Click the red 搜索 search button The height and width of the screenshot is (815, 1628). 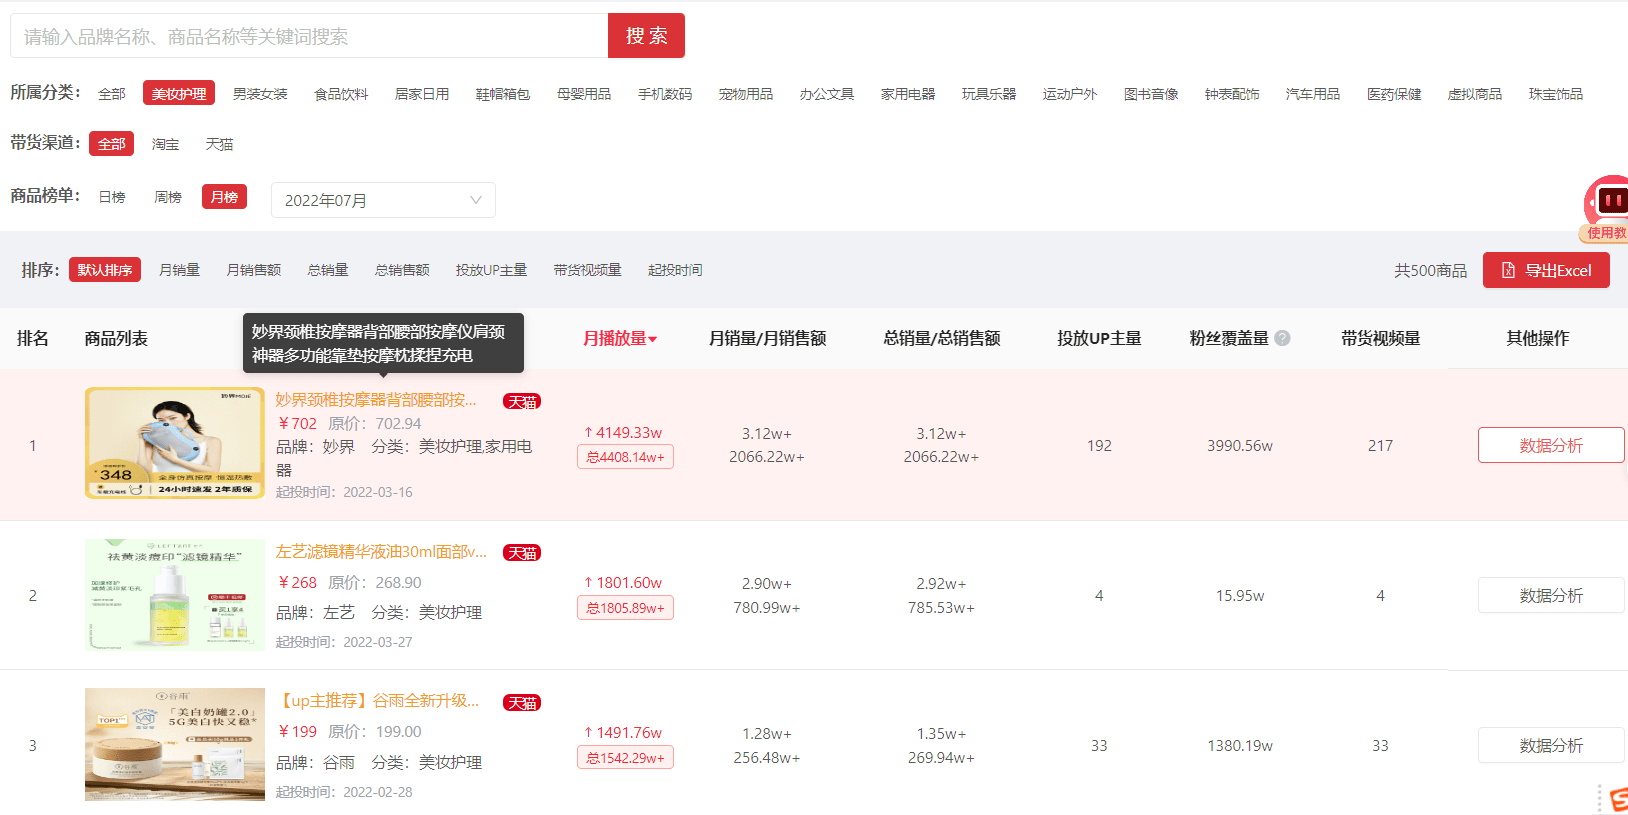click(646, 36)
